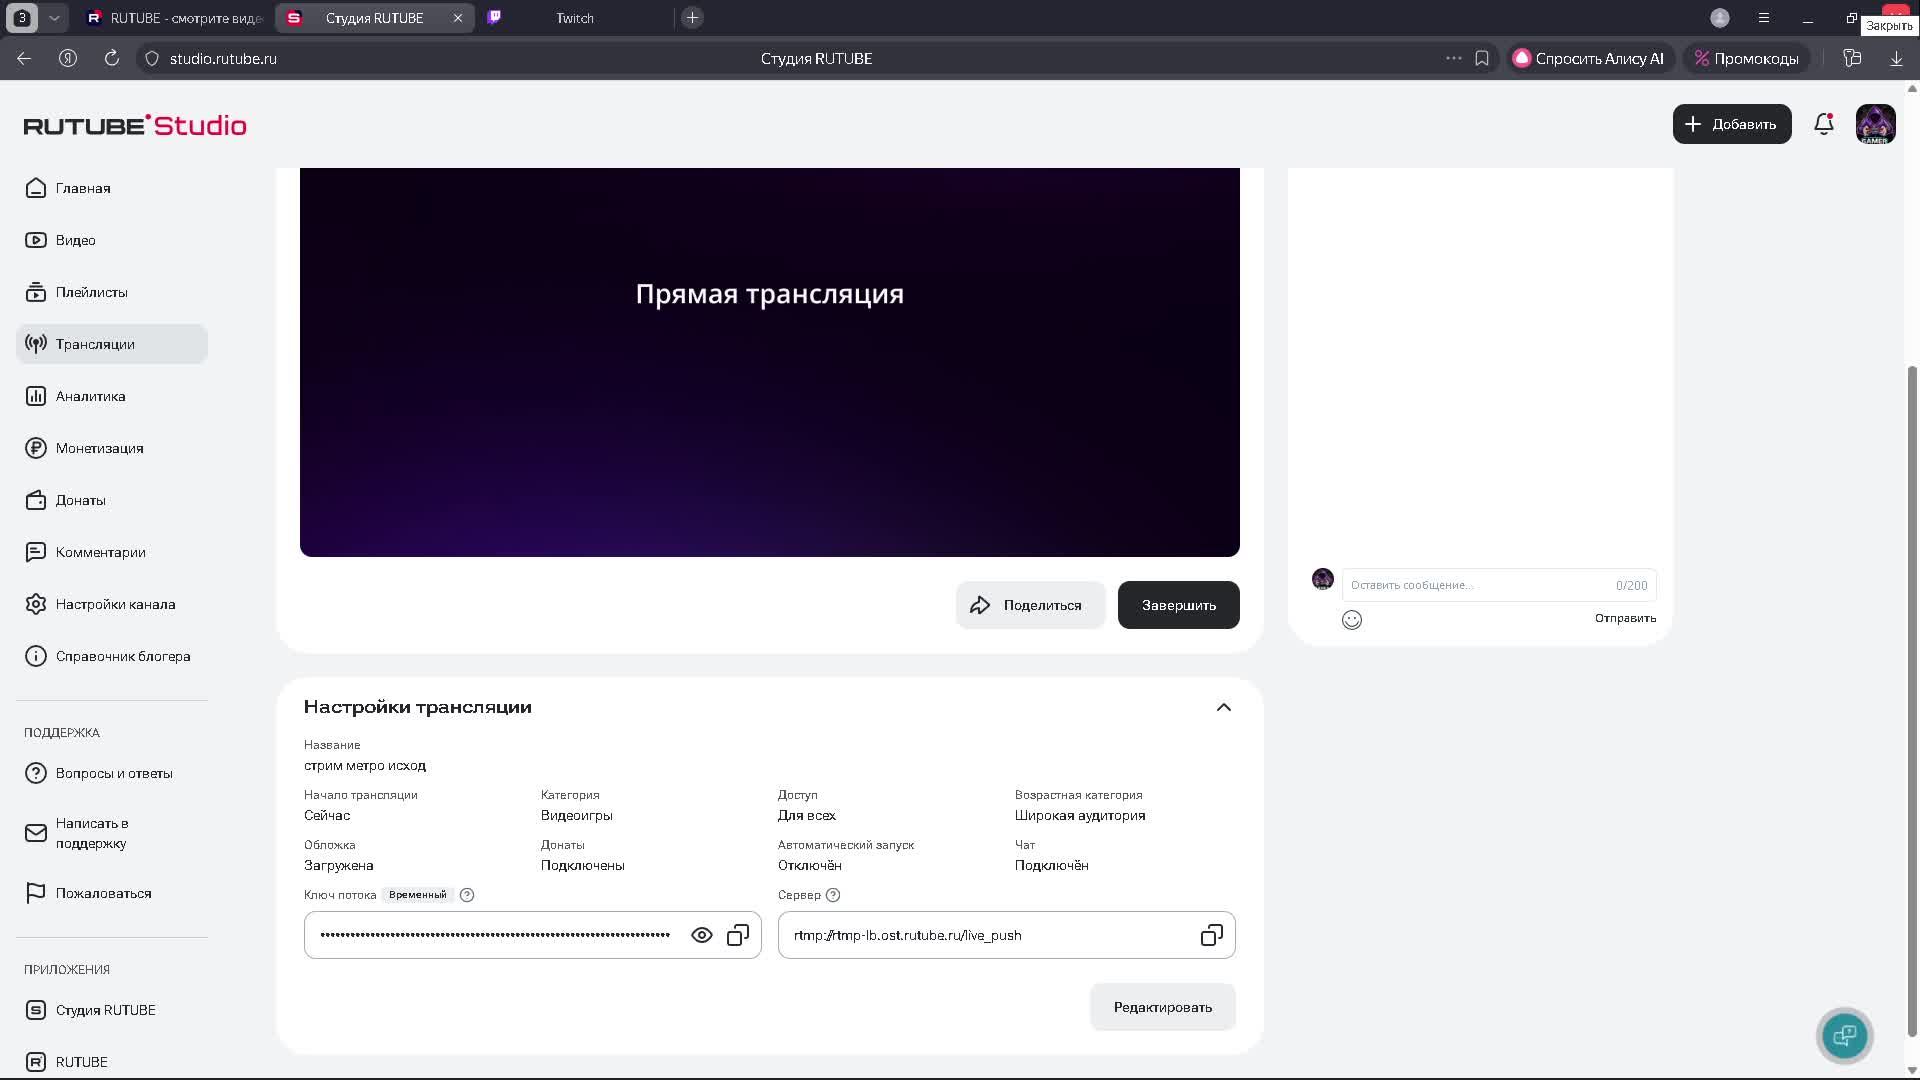Click the help icon next to Сервер
The image size is (1920, 1080).
click(833, 895)
